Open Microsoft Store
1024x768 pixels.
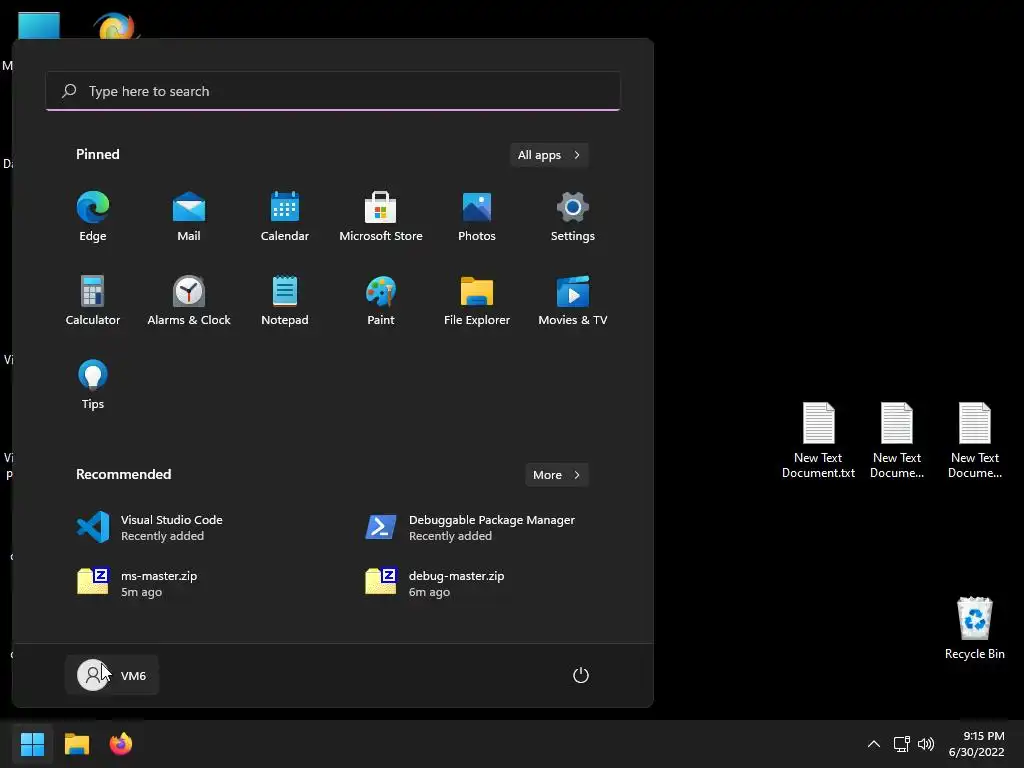click(381, 217)
